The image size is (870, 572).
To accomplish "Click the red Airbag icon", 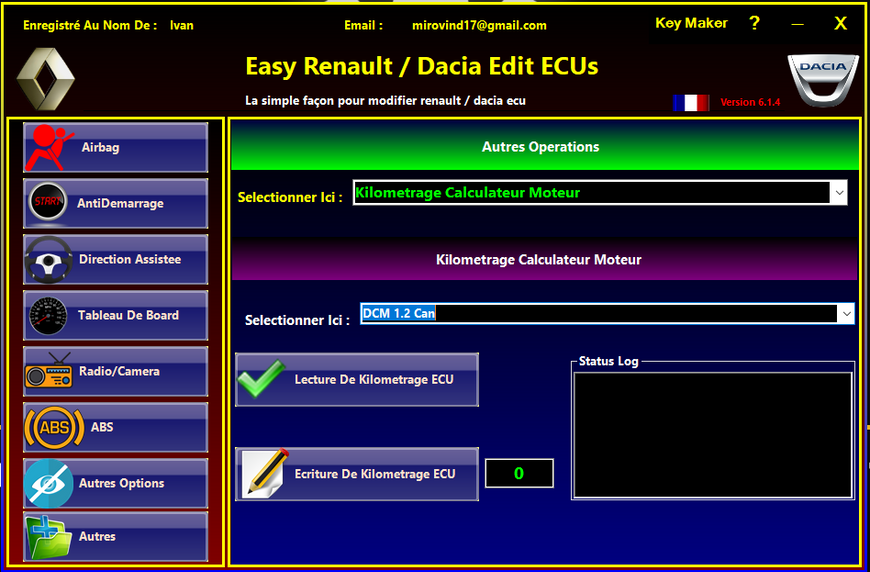I will tap(50, 148).
